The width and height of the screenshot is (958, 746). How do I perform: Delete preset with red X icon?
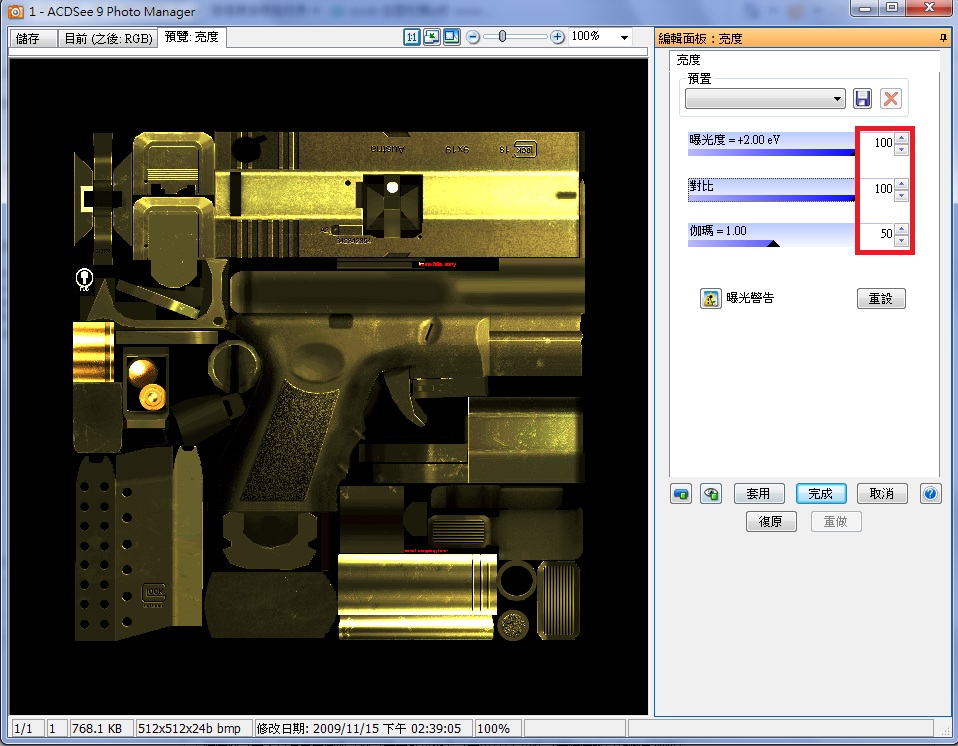coord(891,98)
